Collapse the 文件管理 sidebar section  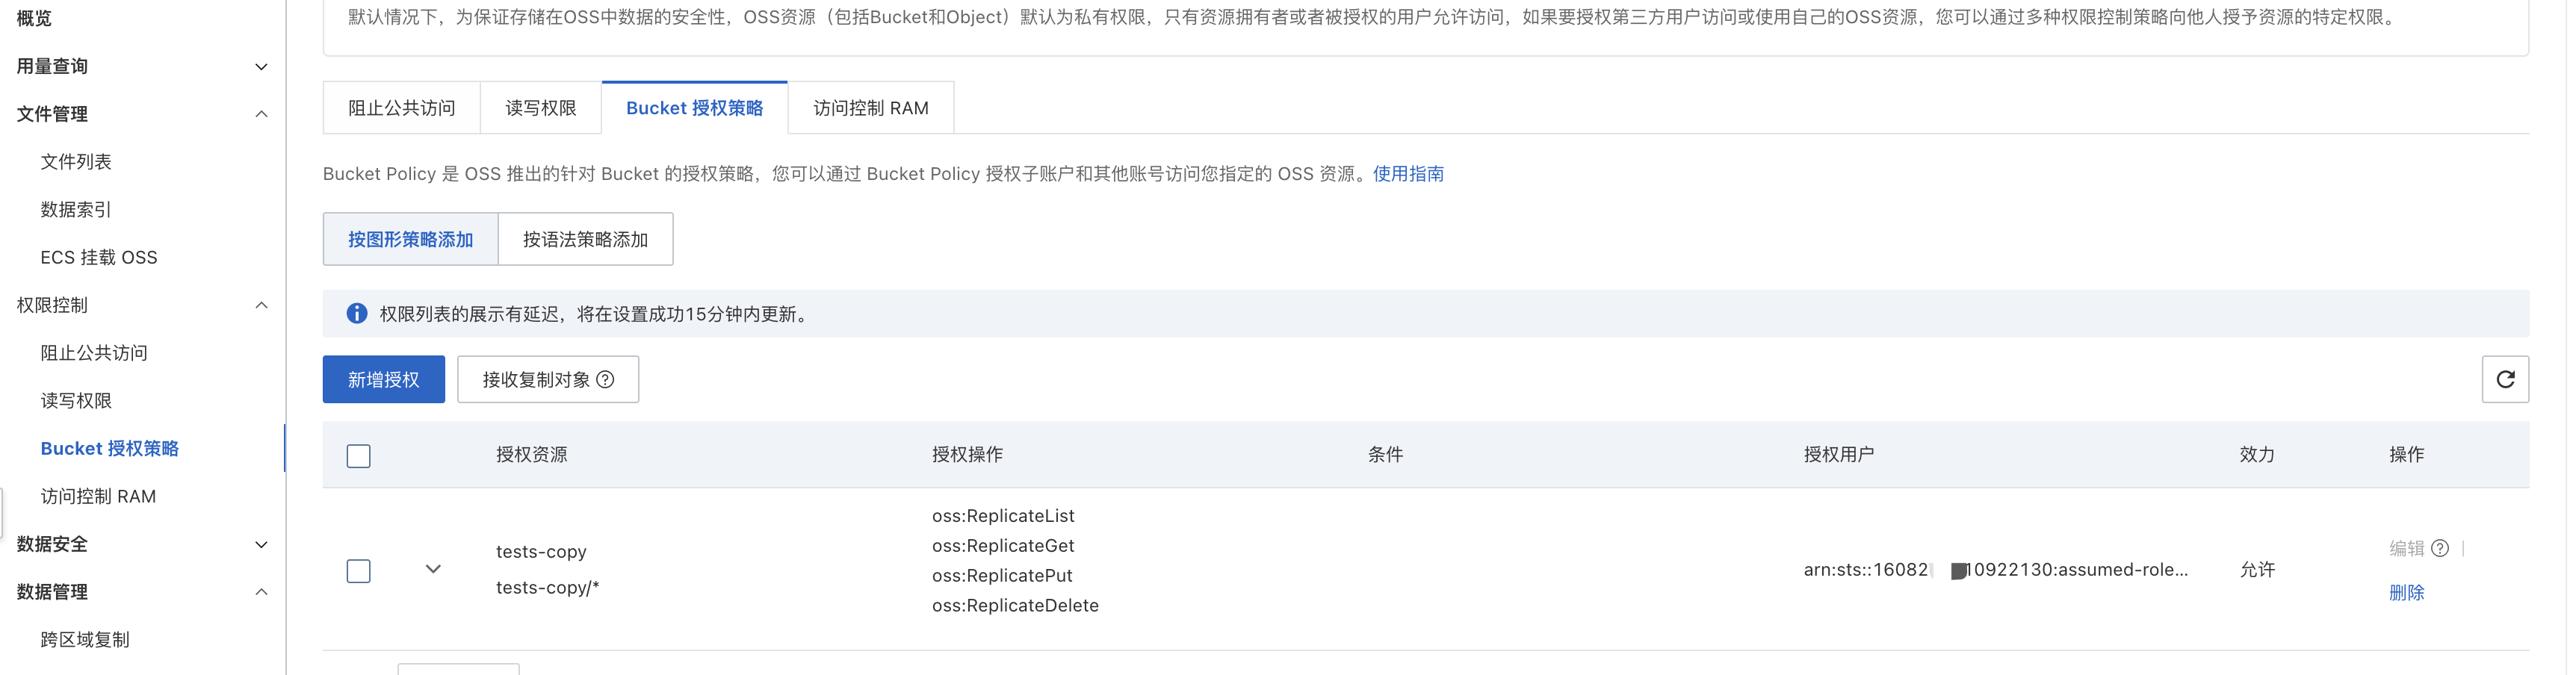(x=262, y=114)
